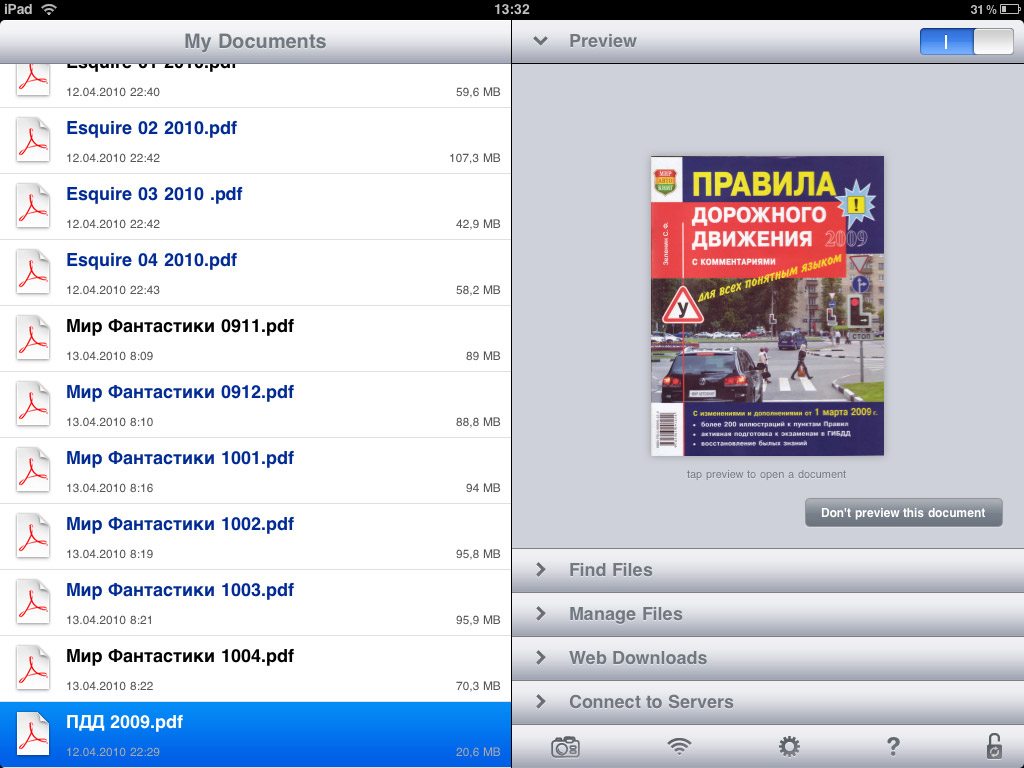Expand the Web Downloads section

click(768, 658)
